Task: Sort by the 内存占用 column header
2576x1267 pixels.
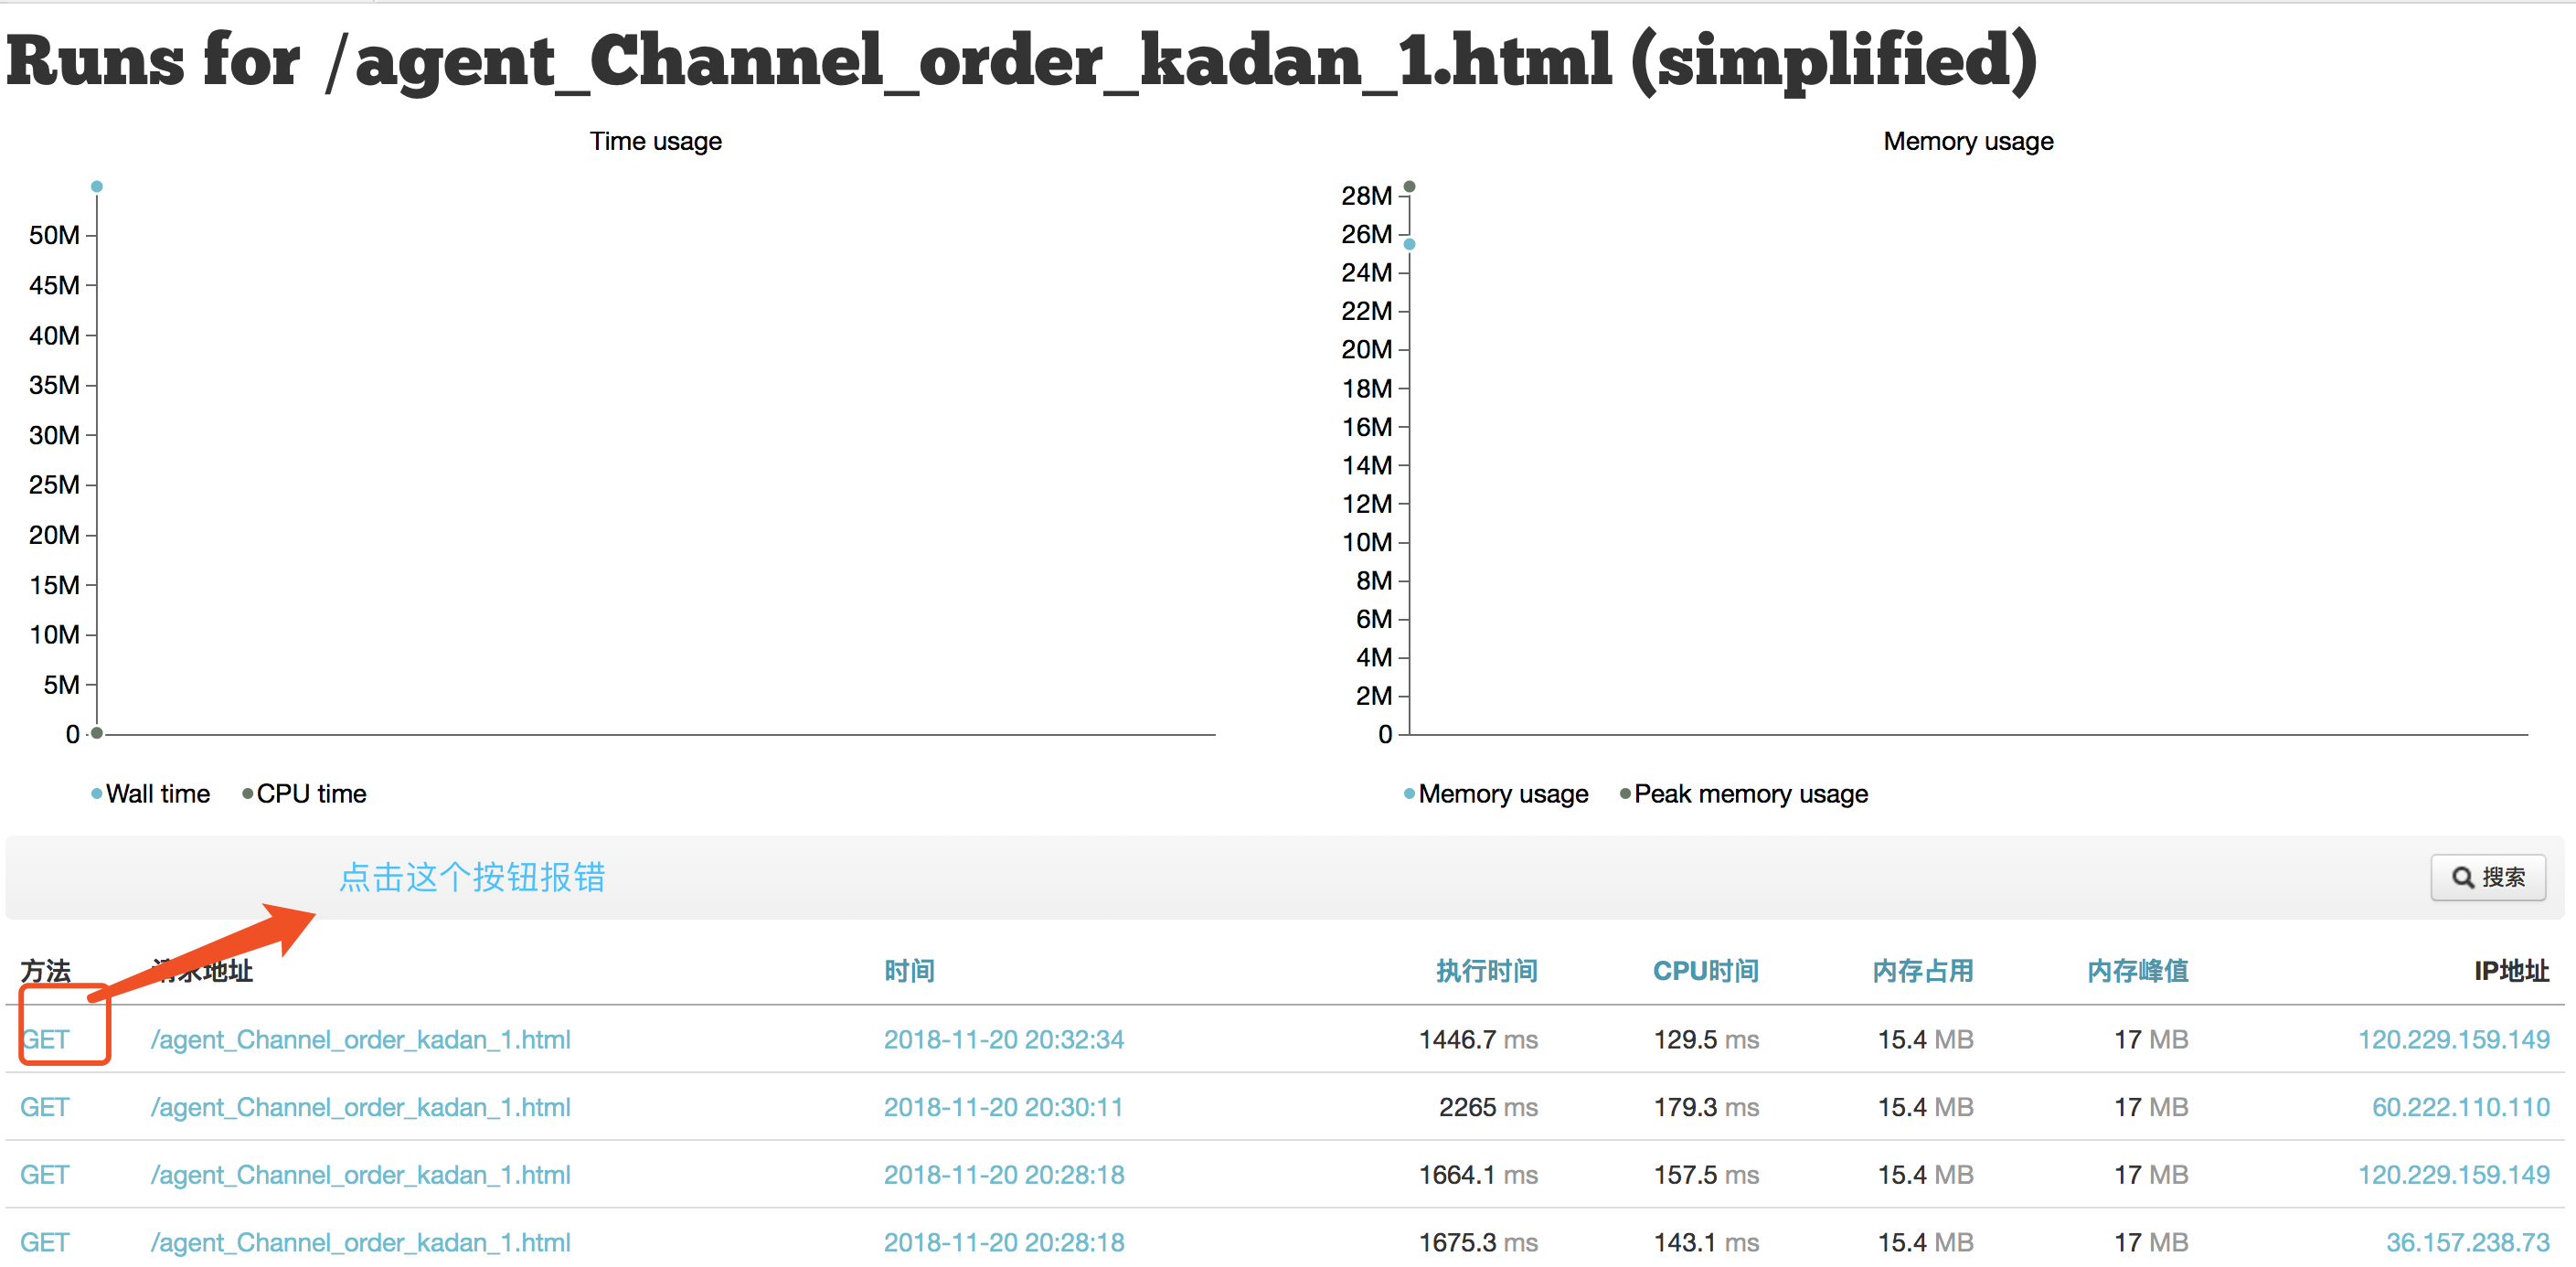Action: click(1923, 971)
